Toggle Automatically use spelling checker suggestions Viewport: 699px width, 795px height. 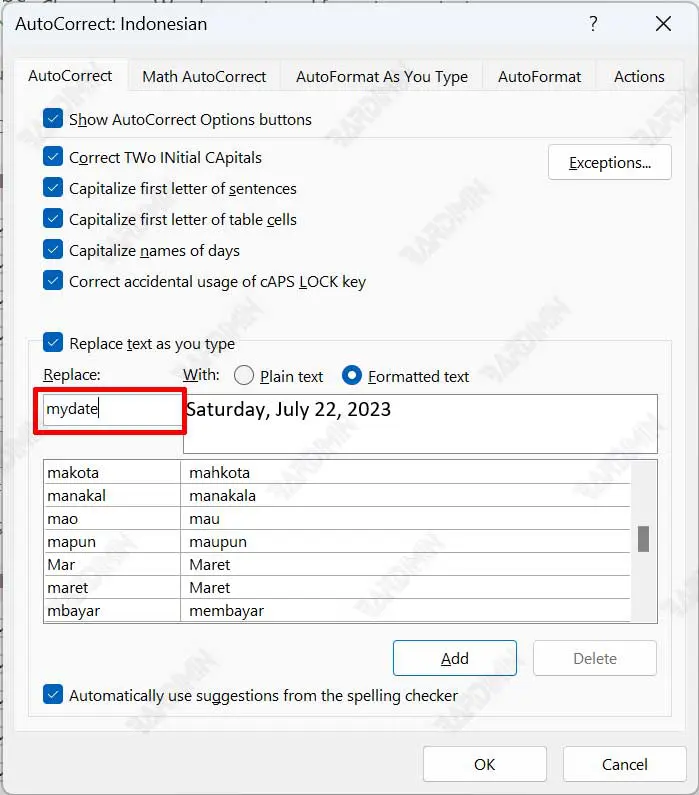pyautogui.click(x=53, y=695)
